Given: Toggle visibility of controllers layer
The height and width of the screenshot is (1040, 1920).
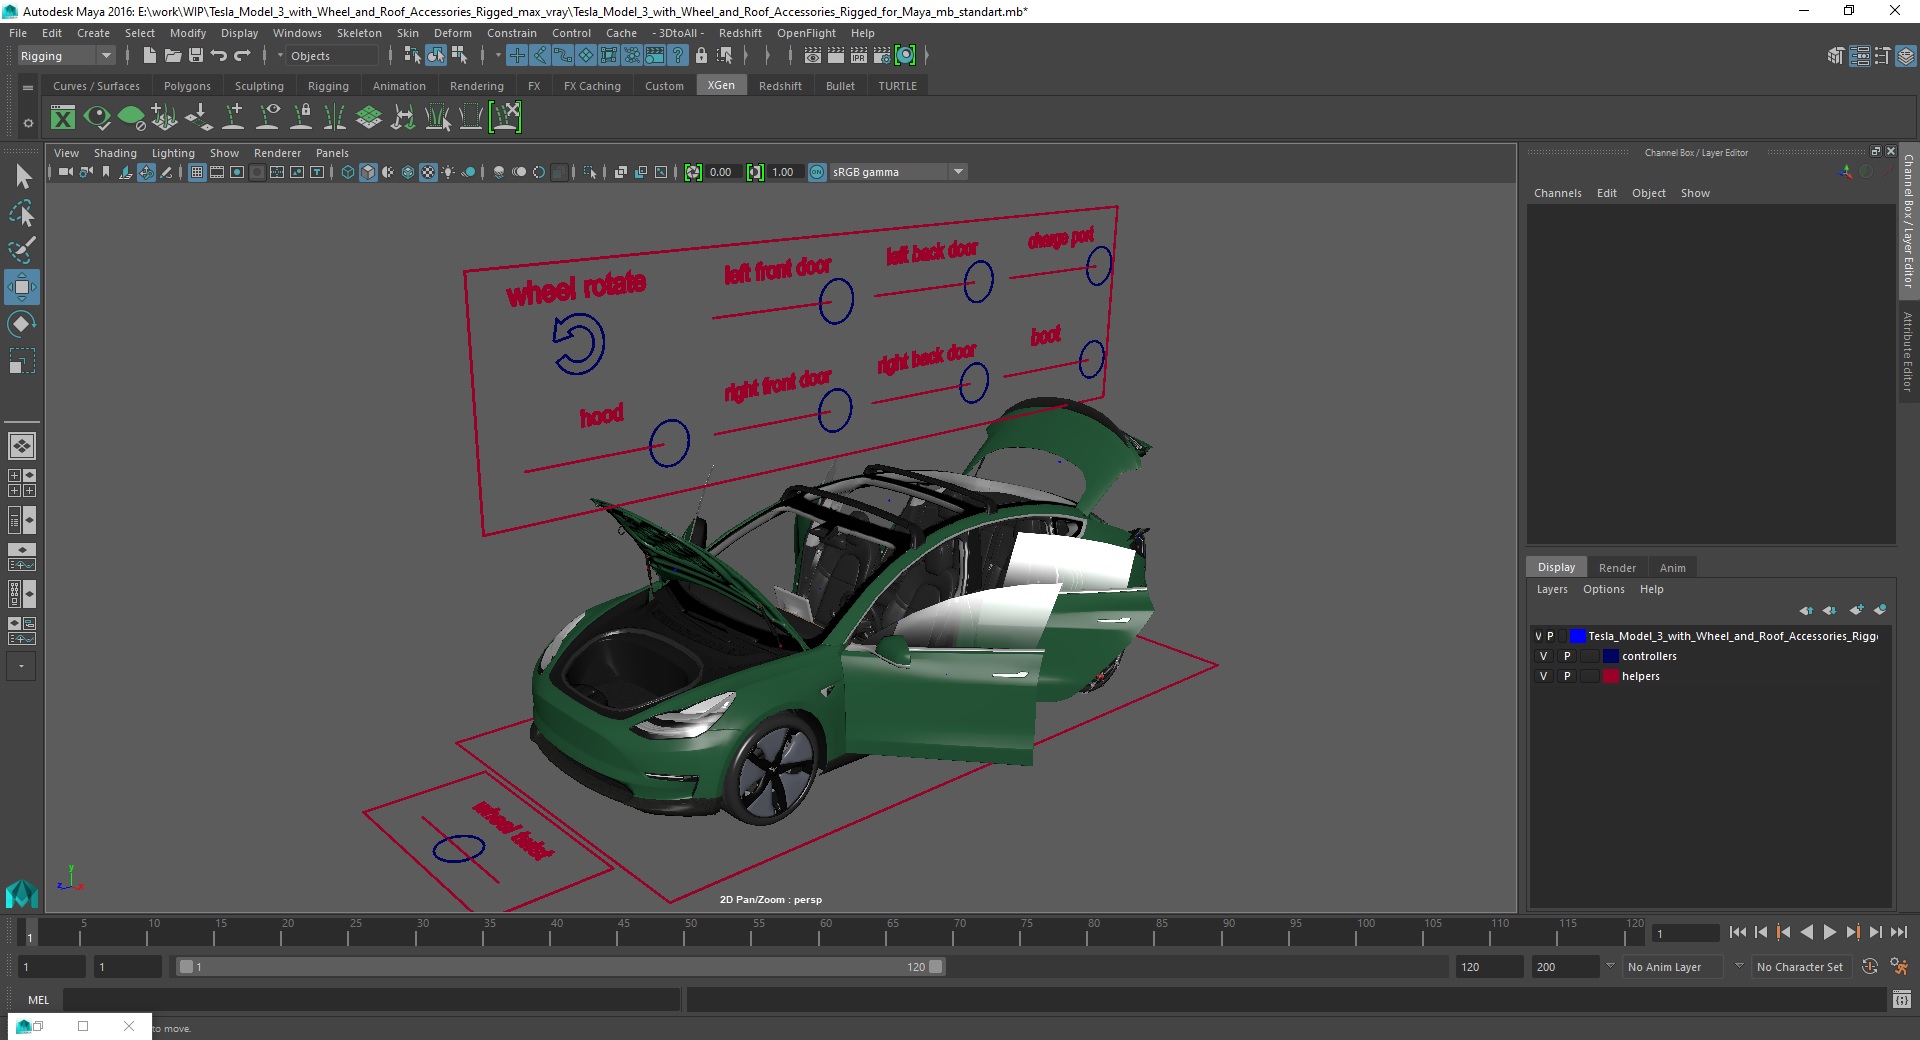Looking at the screenshot, I should pyautogui.click(x=1543, y=657).
